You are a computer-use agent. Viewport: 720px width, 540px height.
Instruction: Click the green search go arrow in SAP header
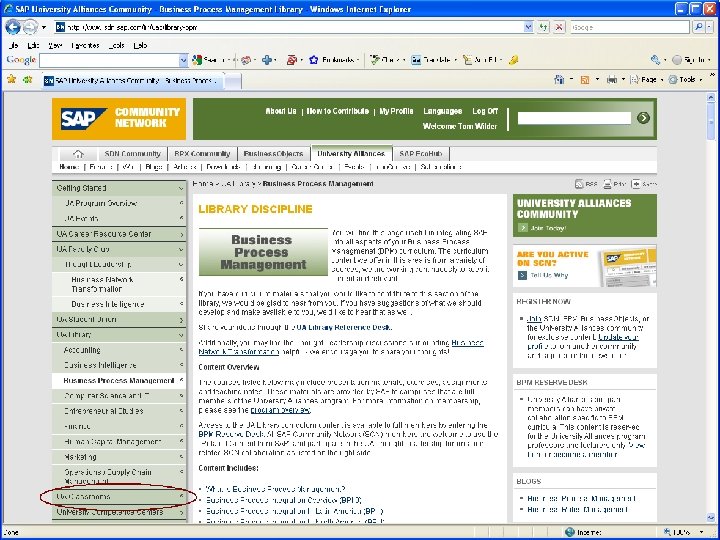pyautogui.click(x=643, y=118)
